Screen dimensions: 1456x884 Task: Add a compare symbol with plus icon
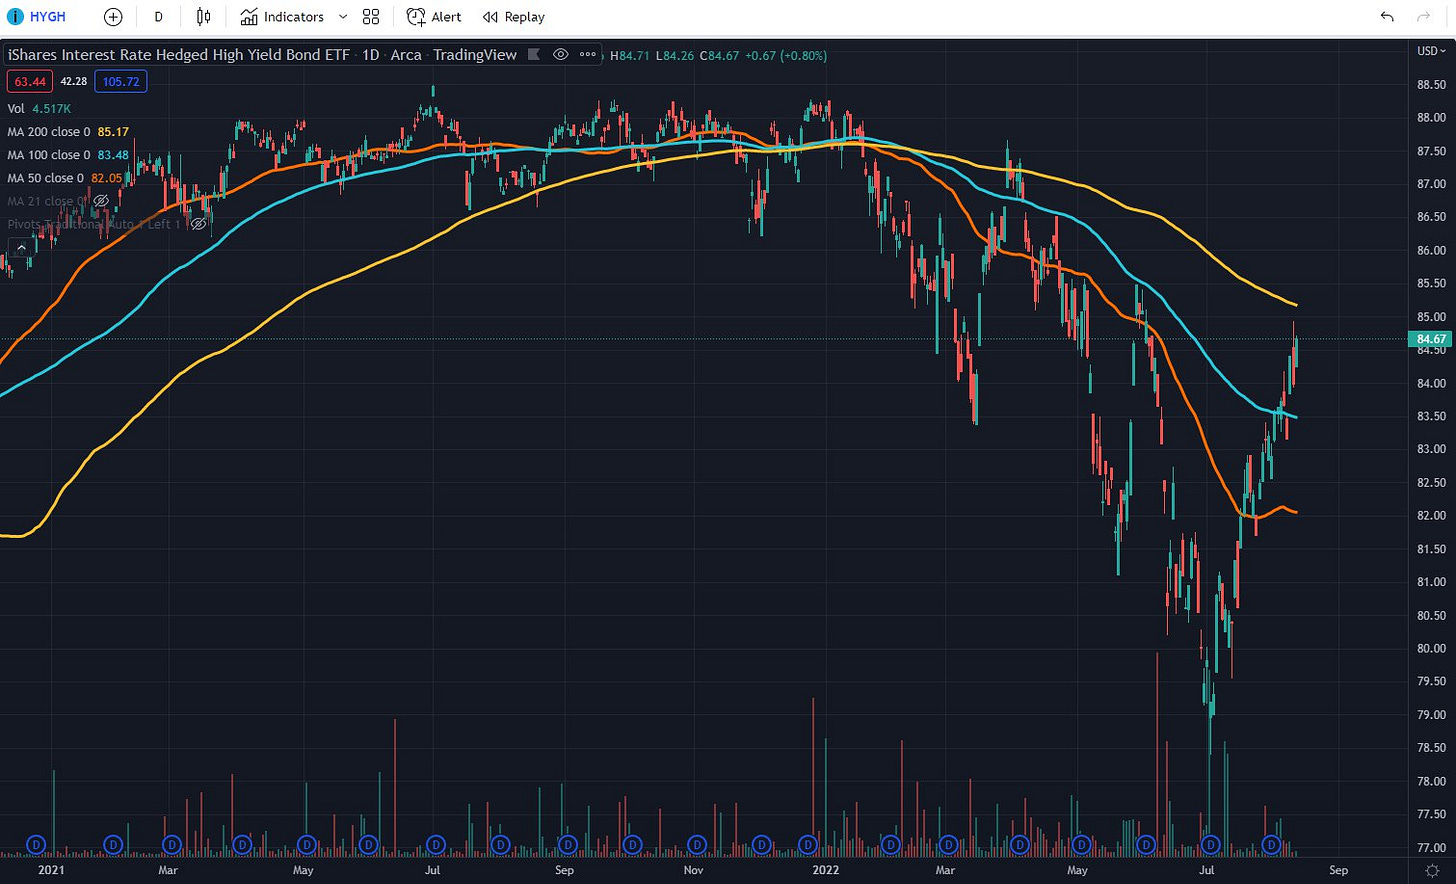pyautogui.click(x=113, y=17)
